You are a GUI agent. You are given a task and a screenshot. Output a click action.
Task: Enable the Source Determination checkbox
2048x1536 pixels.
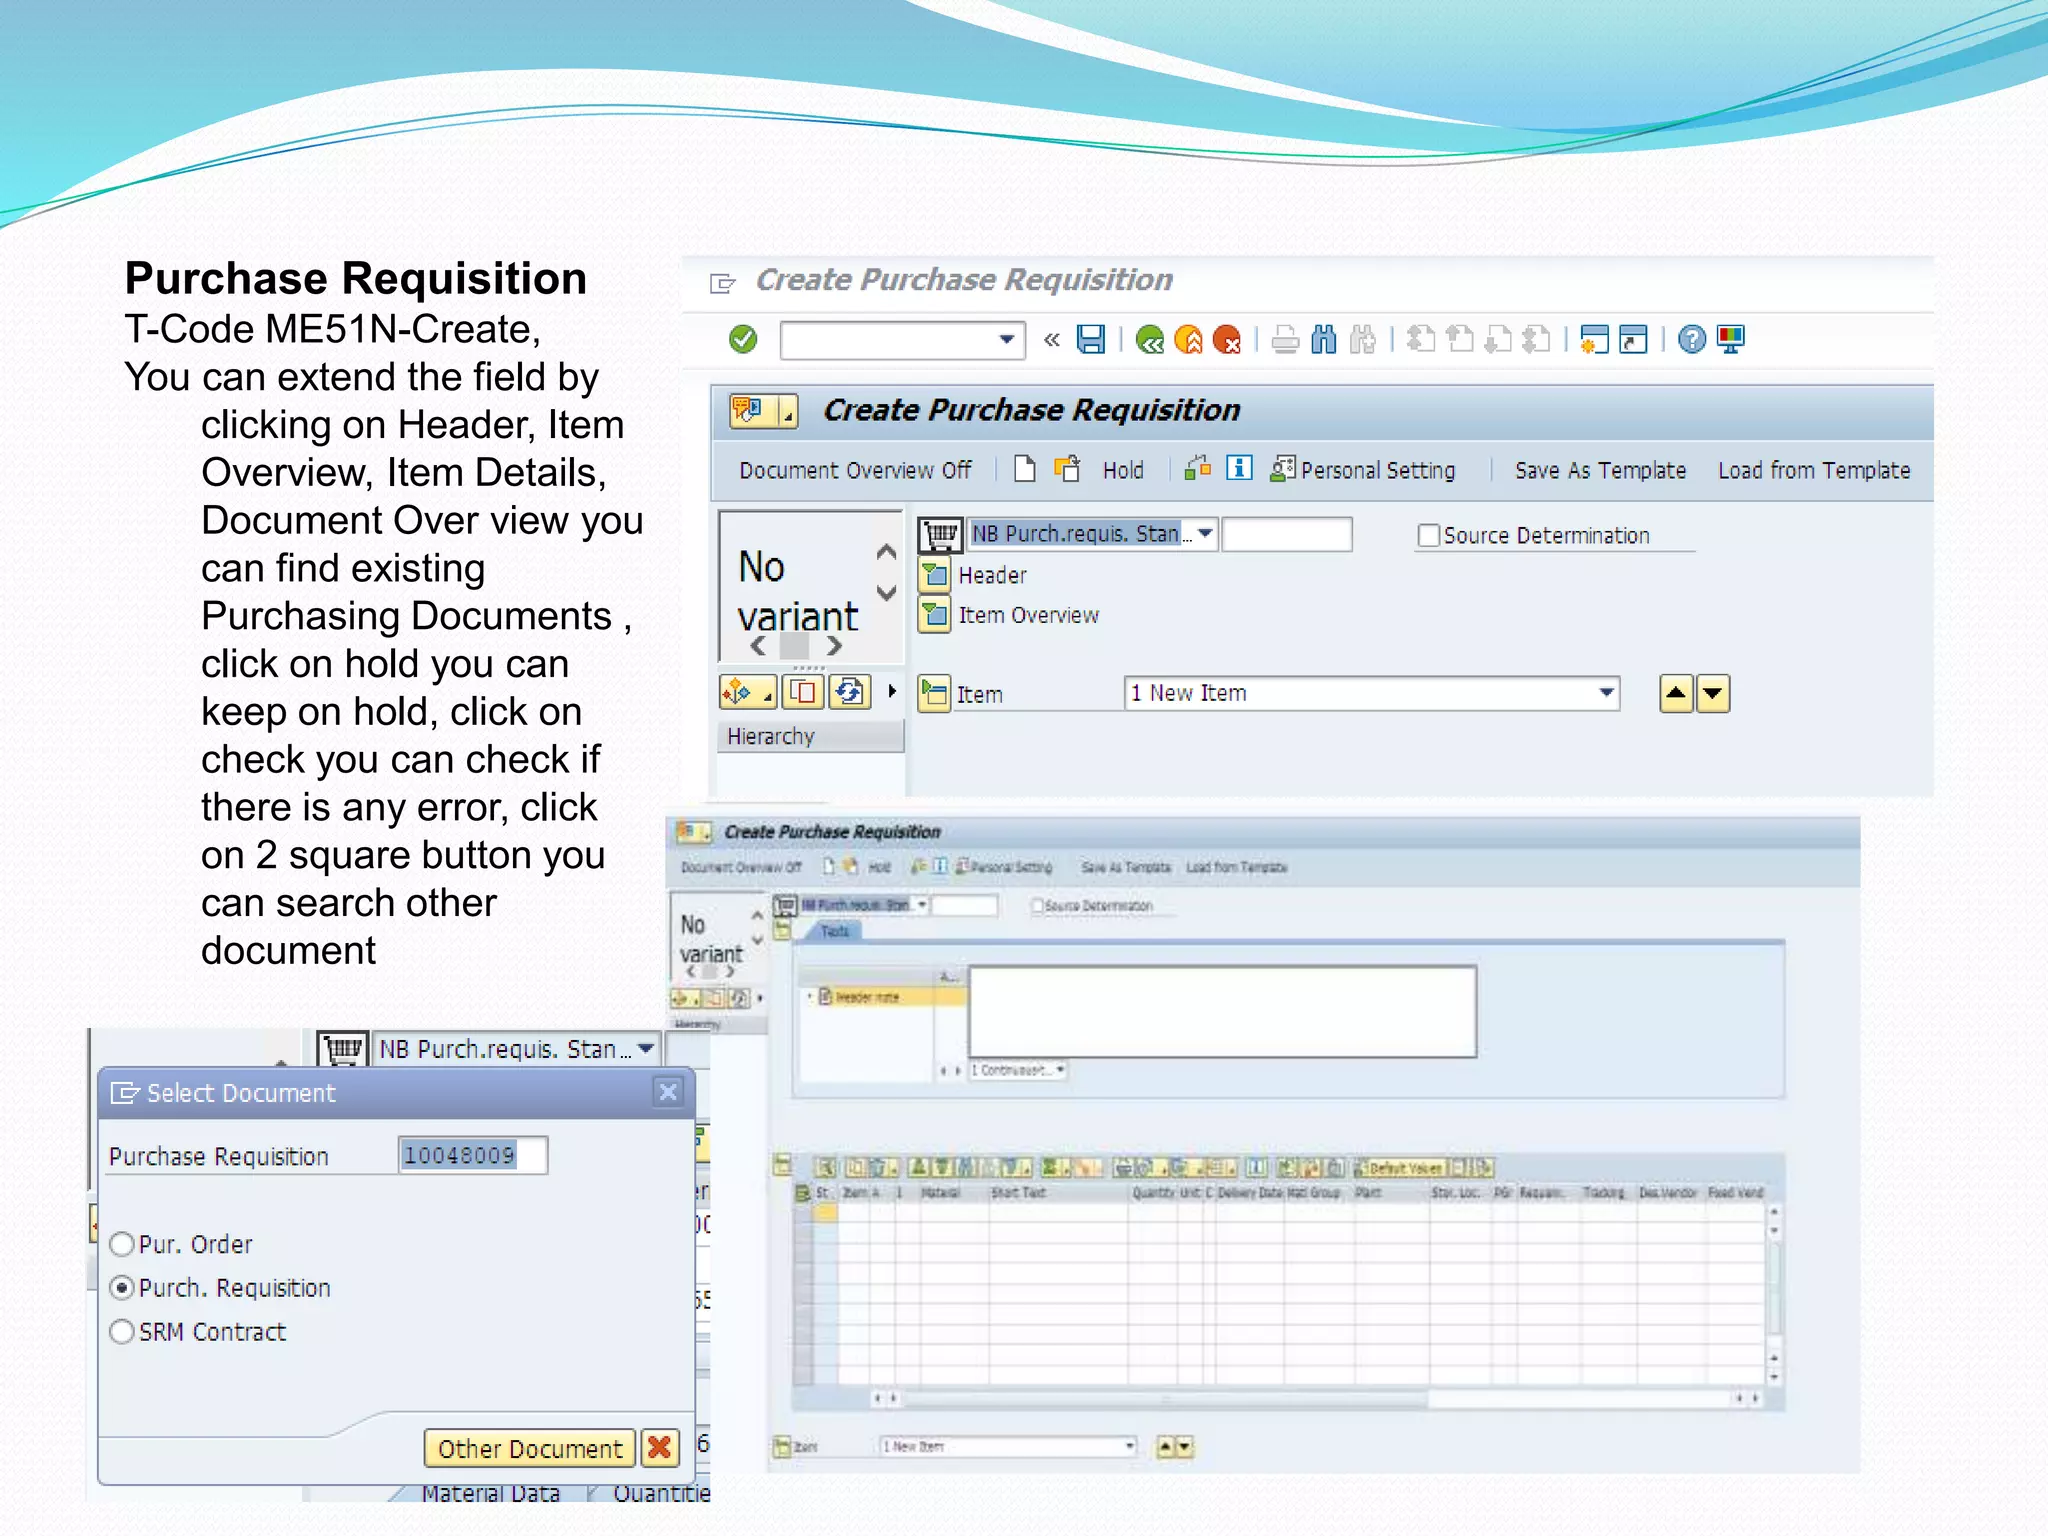(x=1429, y=536)
